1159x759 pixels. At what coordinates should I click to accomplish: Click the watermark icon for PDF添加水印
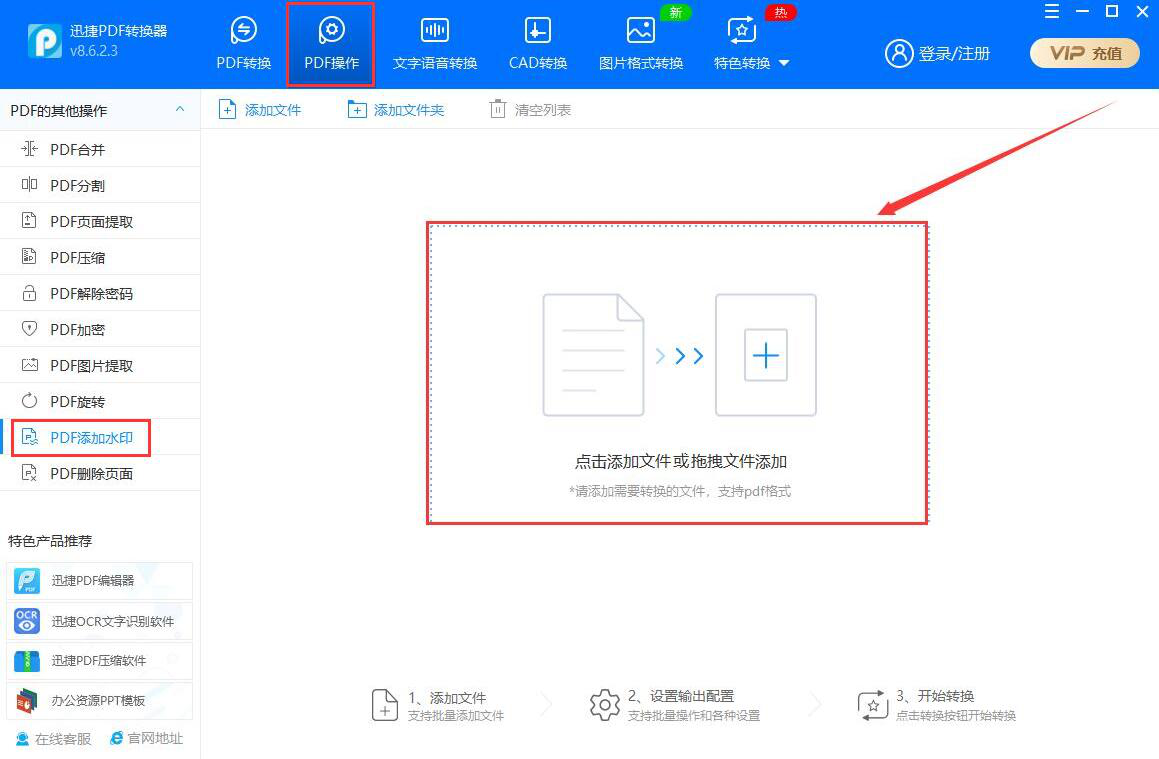[30, 437]
